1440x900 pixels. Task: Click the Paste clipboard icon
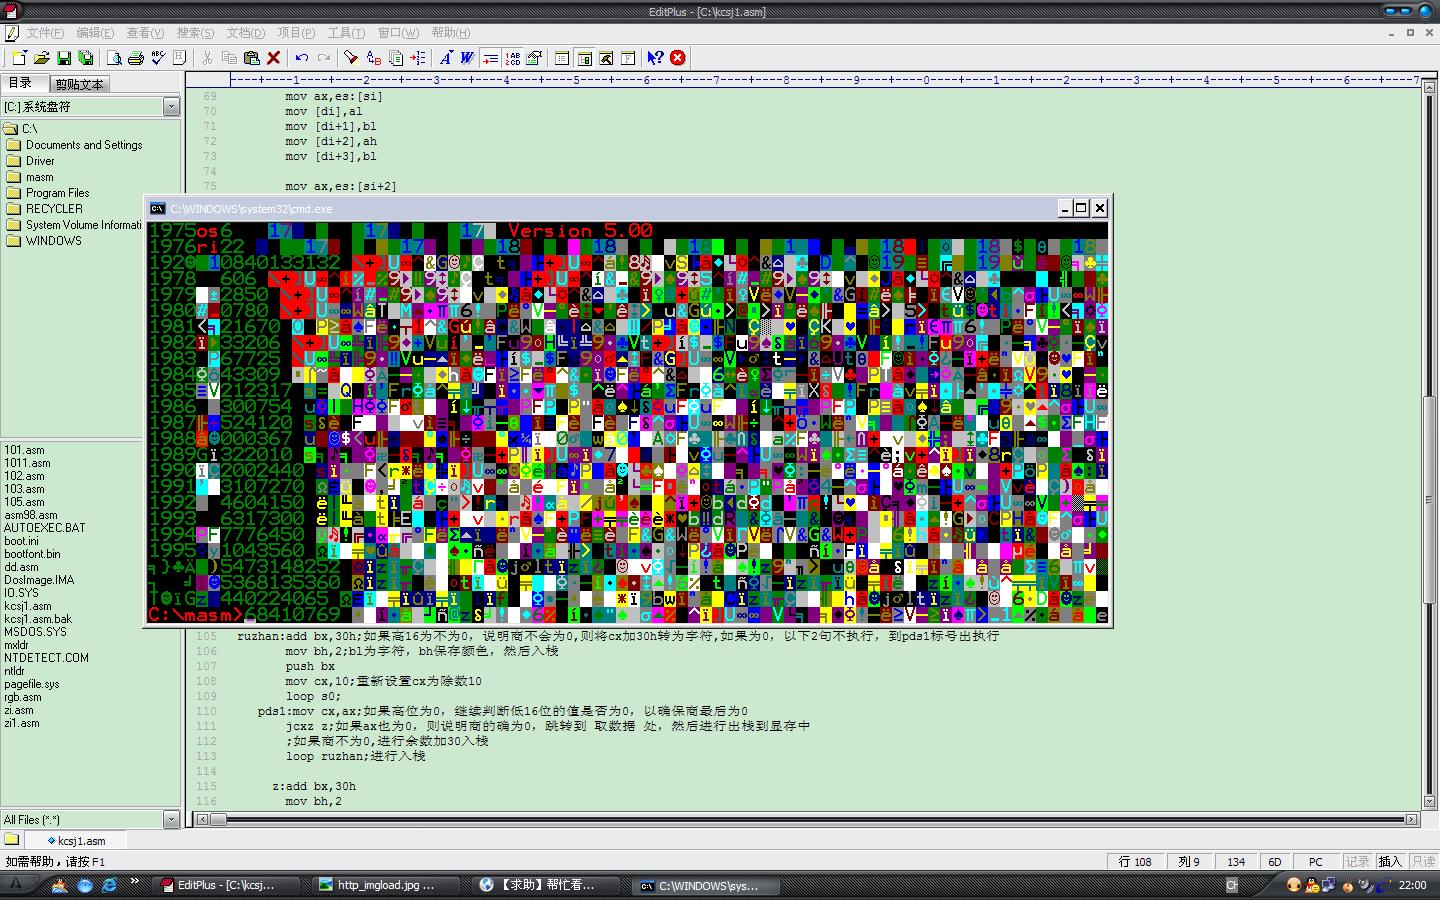[251, 58]
